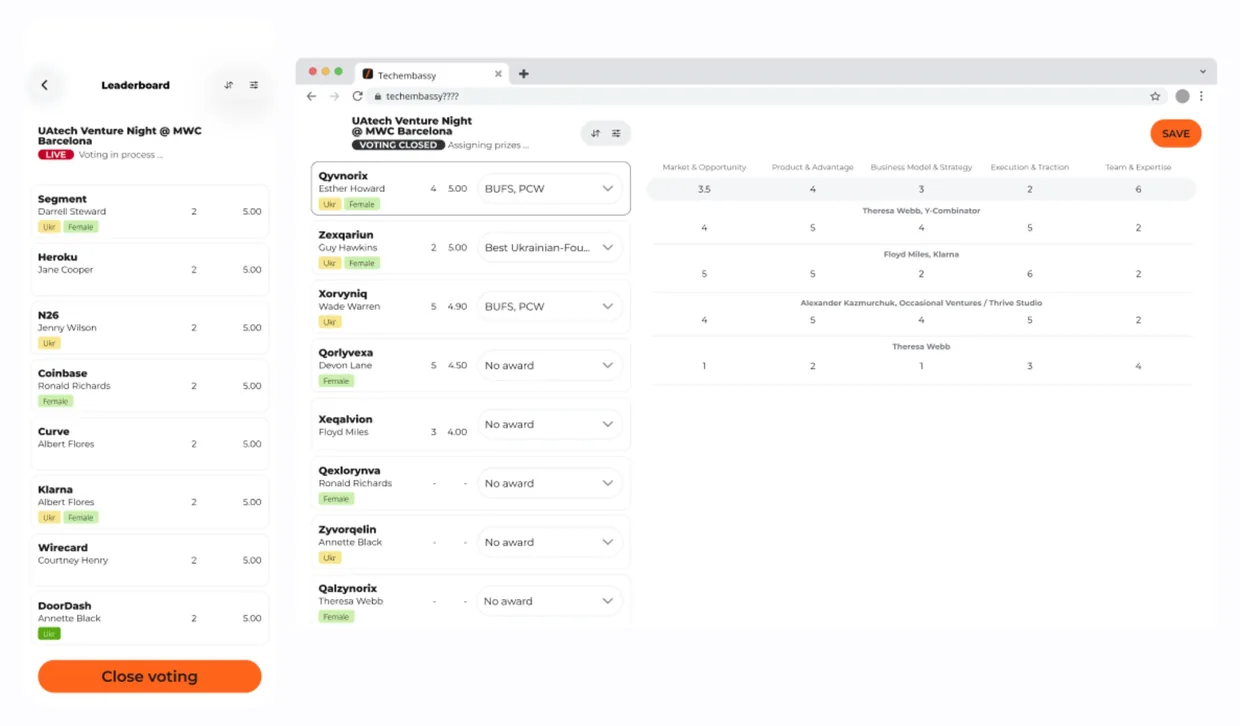Go back from the Leaderboard panel
Screen dimensions: 1240x726
coord(45,85)
